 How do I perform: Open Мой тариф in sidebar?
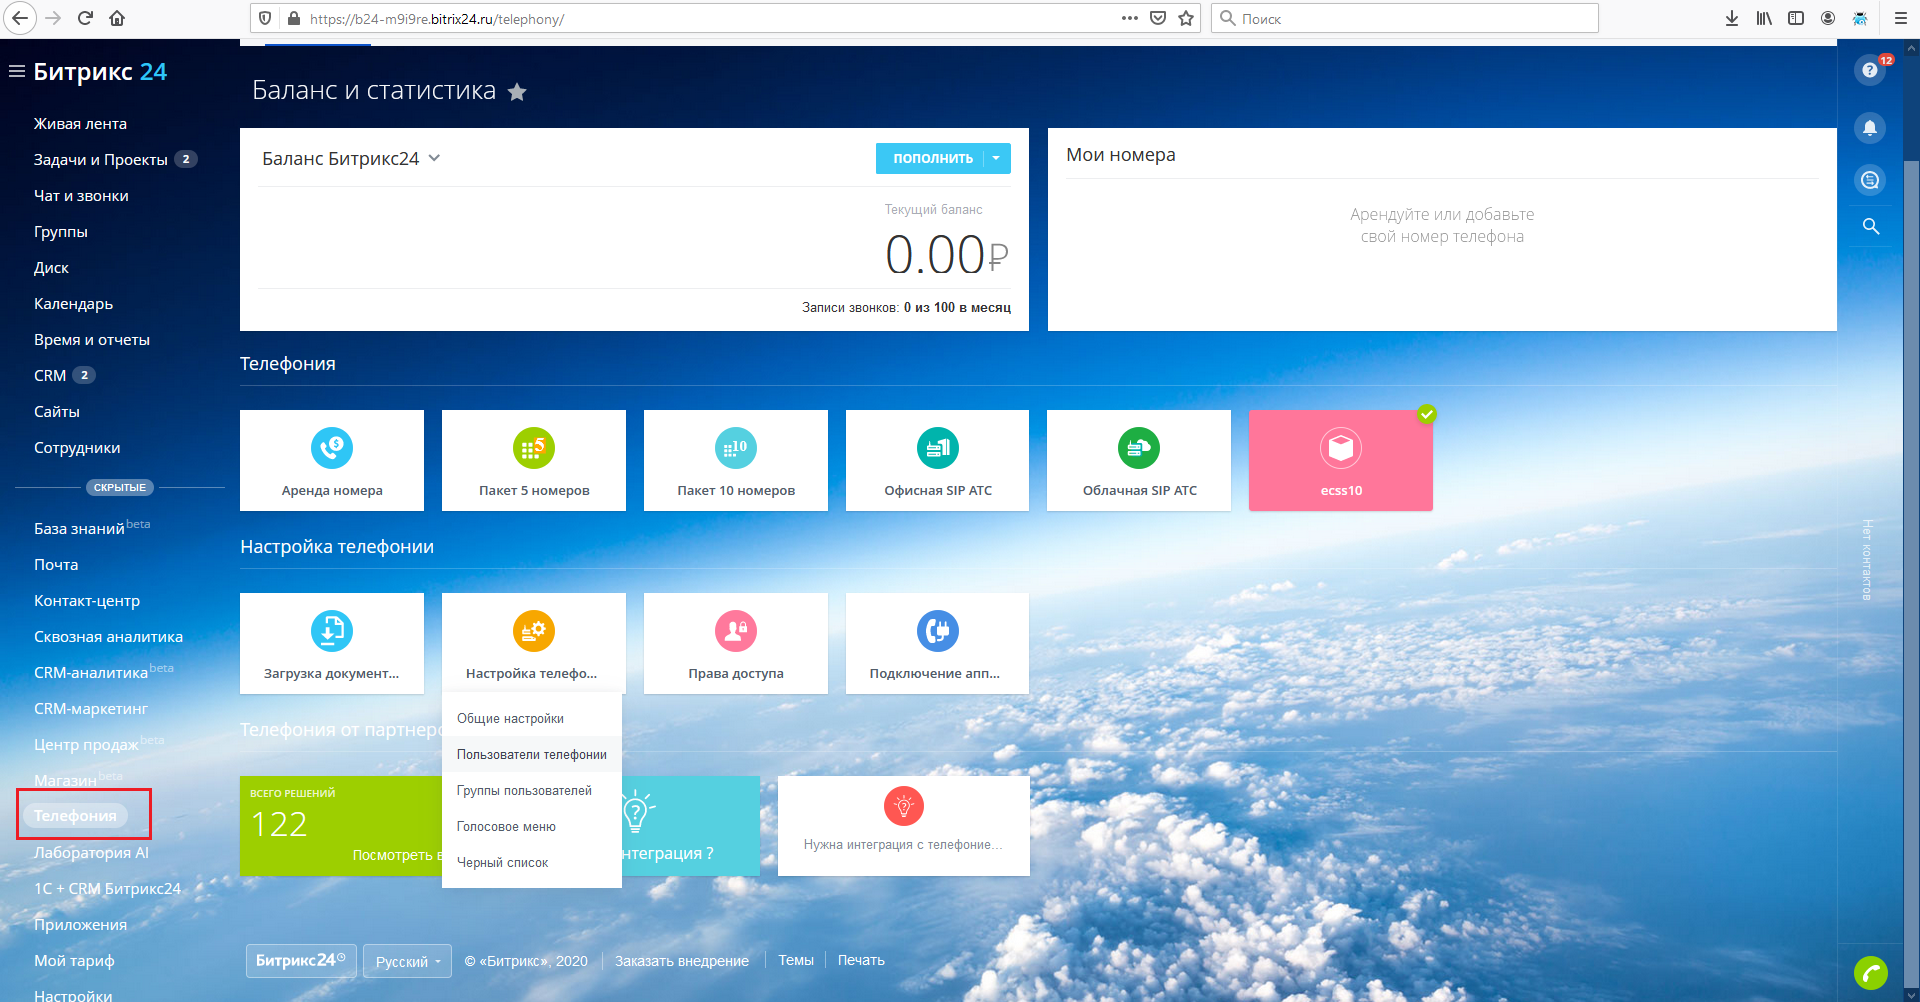pos(74,961)
